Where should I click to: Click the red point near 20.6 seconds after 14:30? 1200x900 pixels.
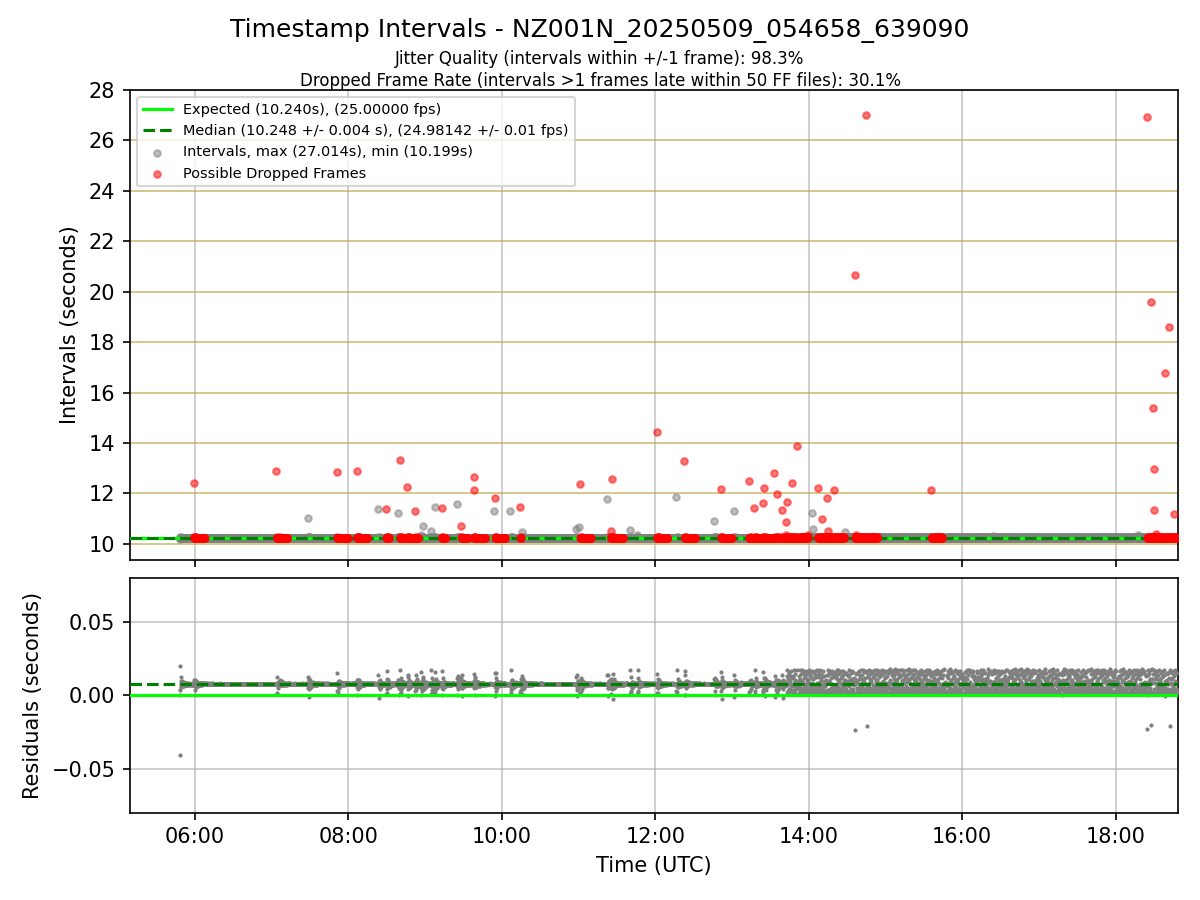(855, 275)
